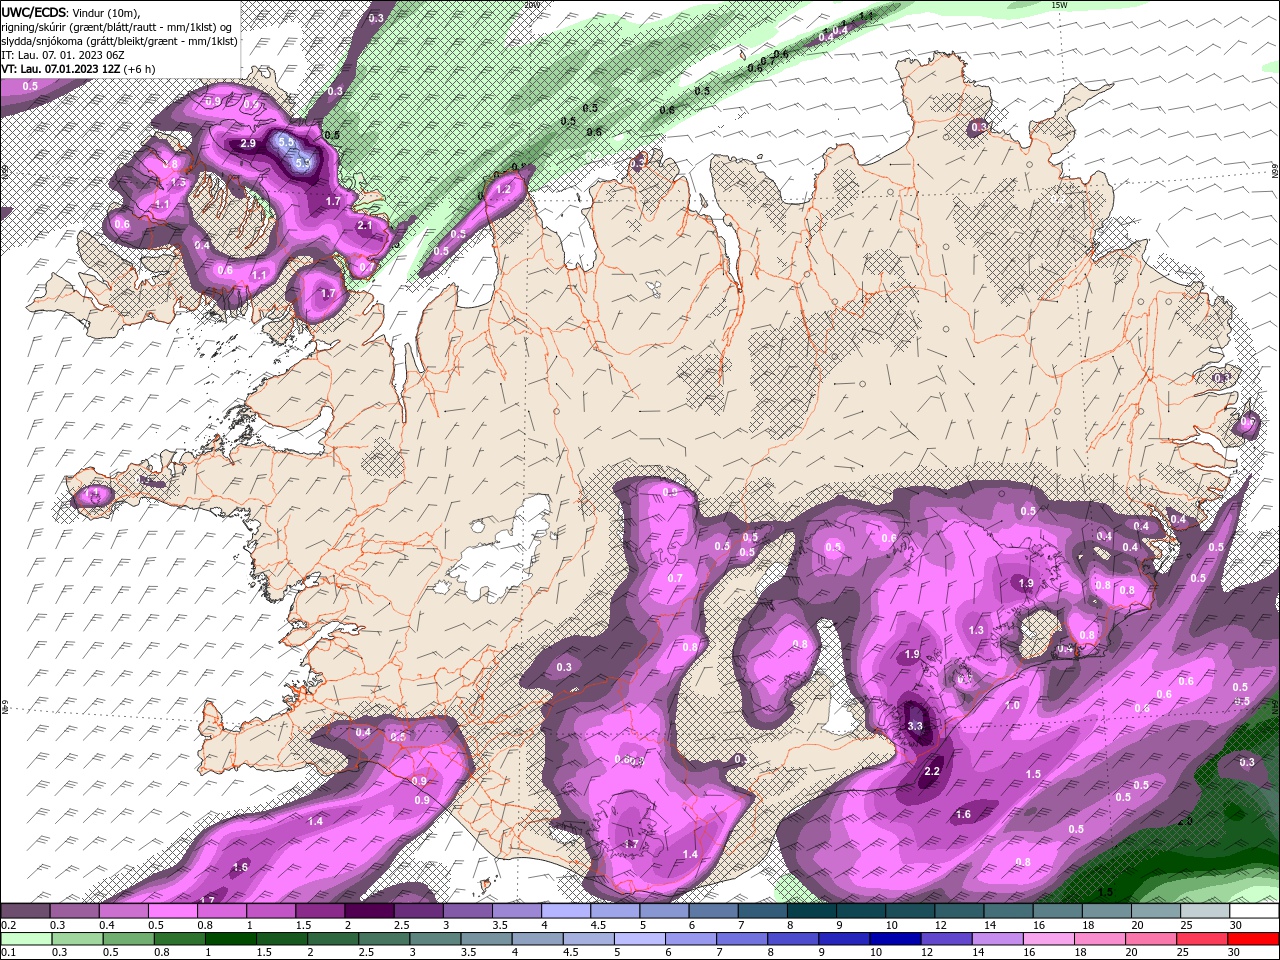Click the 15W longitude label
This screenshot has height=960, width=1280.
click(x=1059, y=5)
